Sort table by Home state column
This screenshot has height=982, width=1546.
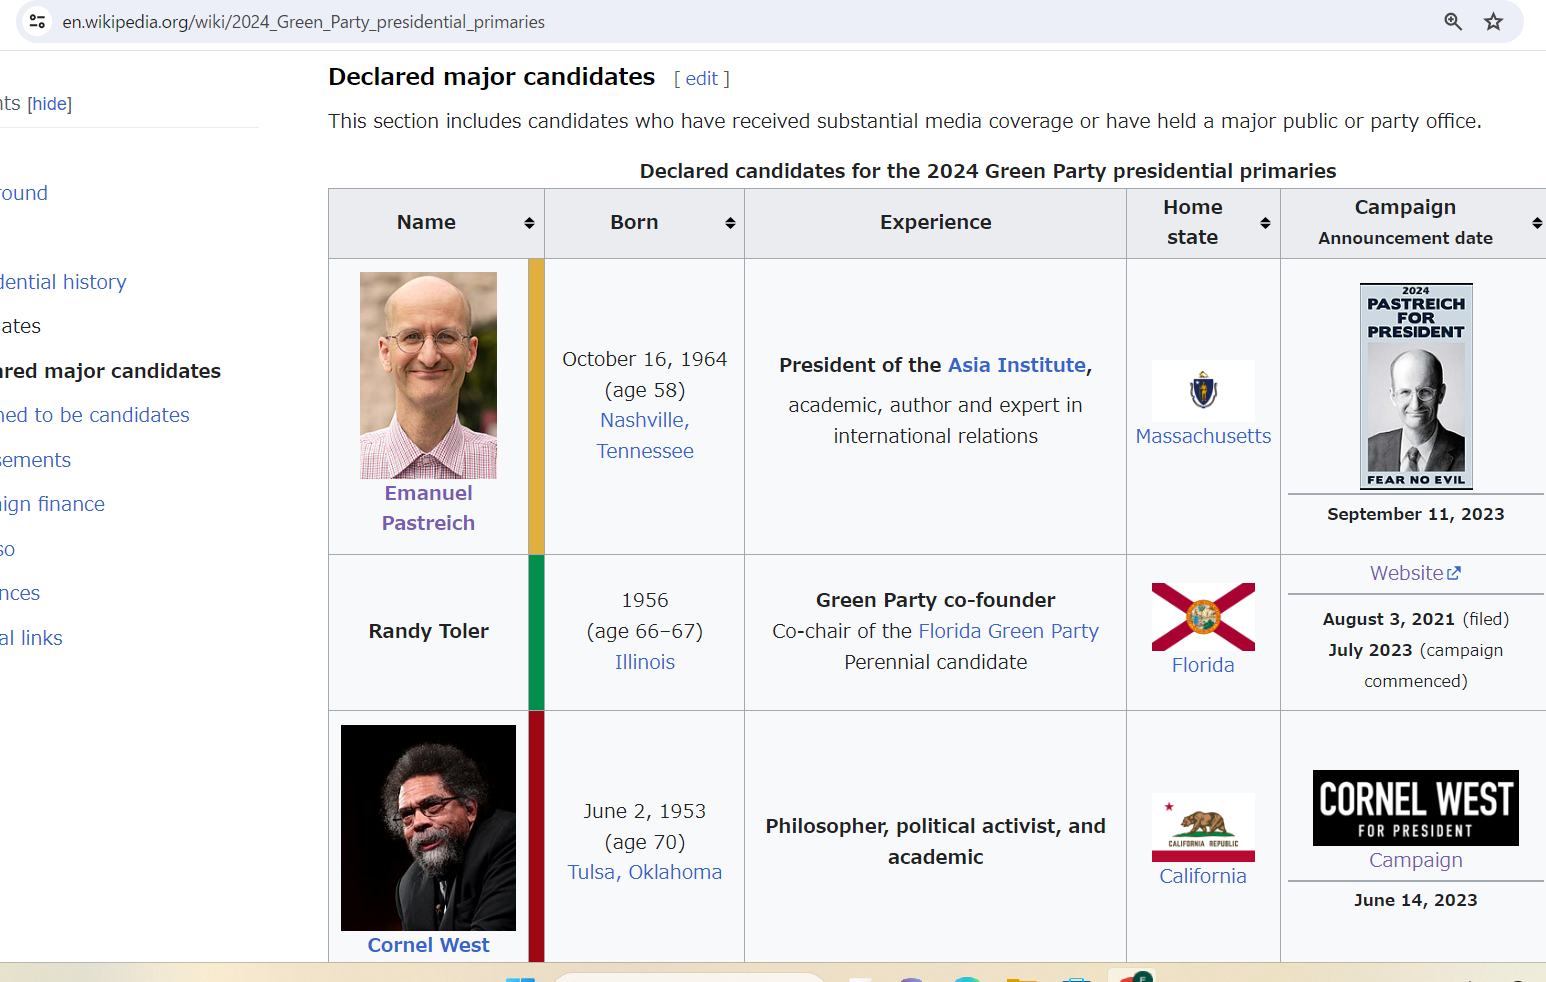pos(1265,223)
